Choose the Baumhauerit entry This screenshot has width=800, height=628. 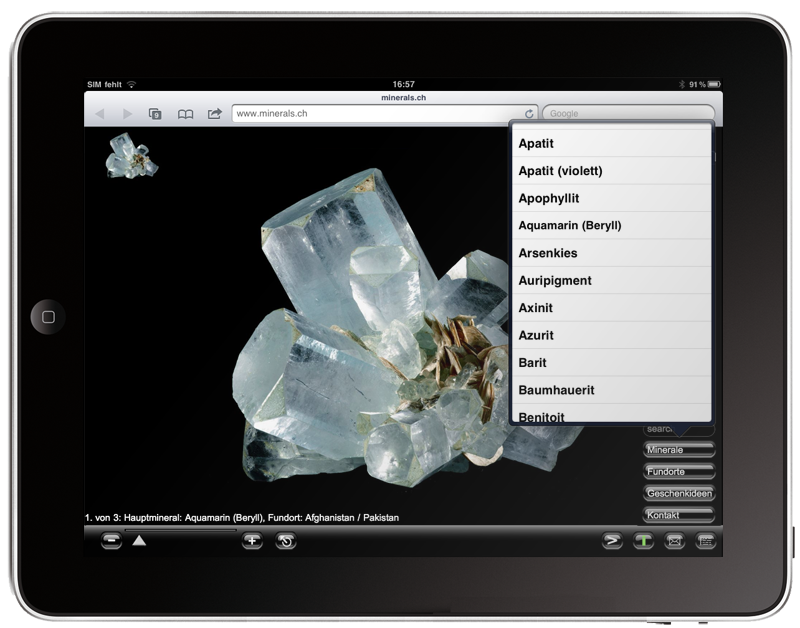click(x=611, y=390)
